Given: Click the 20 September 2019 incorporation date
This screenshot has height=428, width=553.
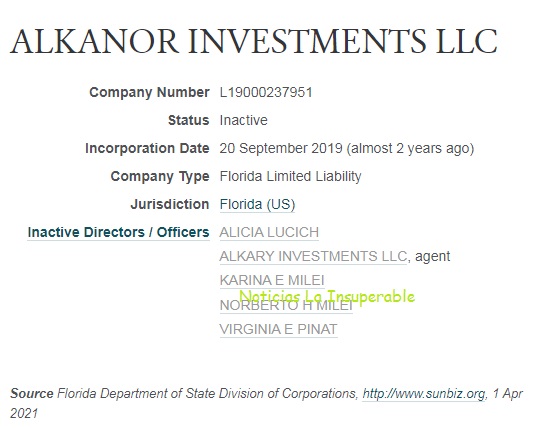Looking at the screenshot, I should pos(281,148).
